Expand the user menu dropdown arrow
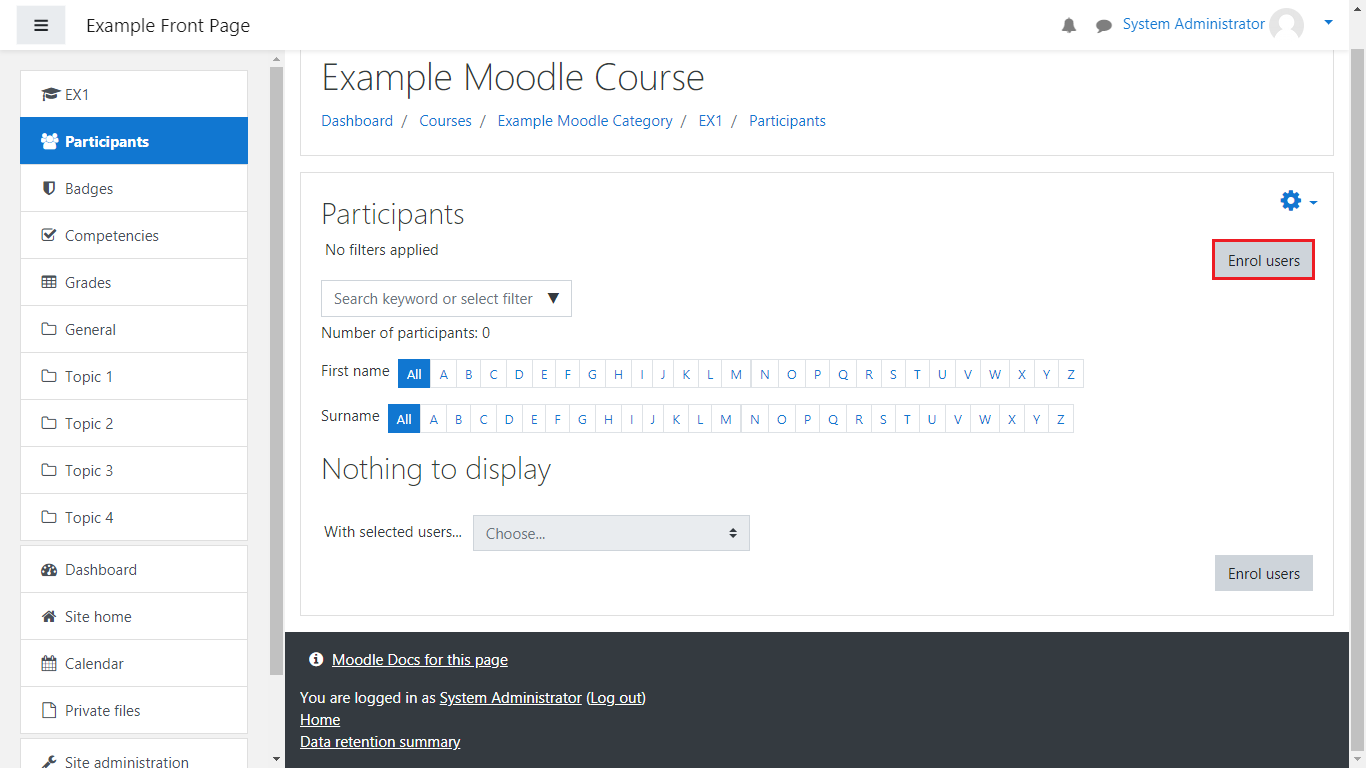 pos(1328,22)
